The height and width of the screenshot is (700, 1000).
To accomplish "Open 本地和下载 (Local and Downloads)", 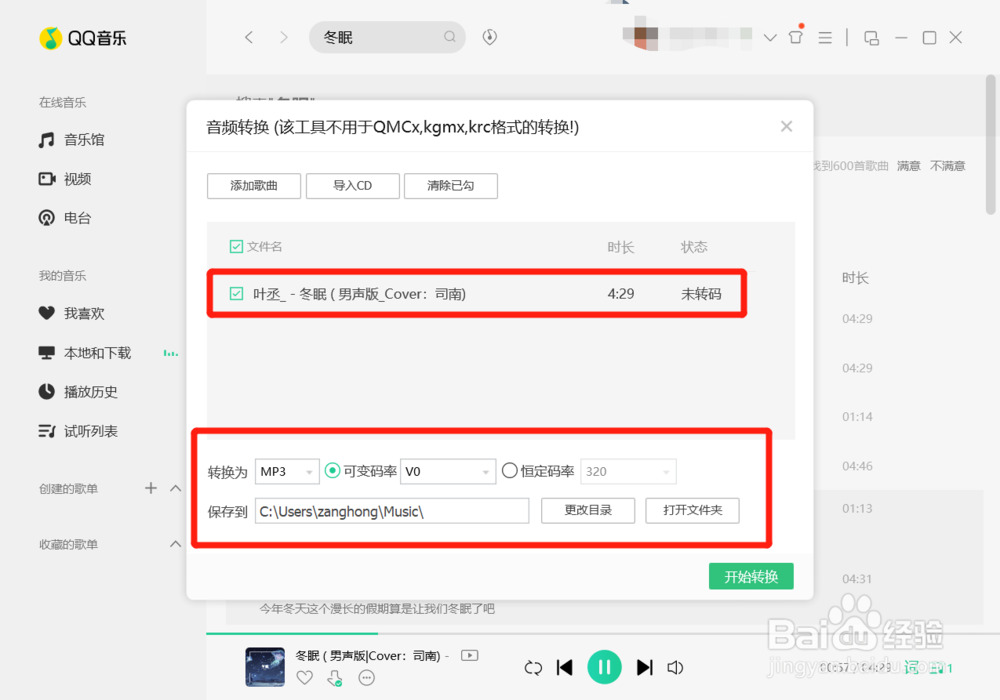I will coord(96,352).
